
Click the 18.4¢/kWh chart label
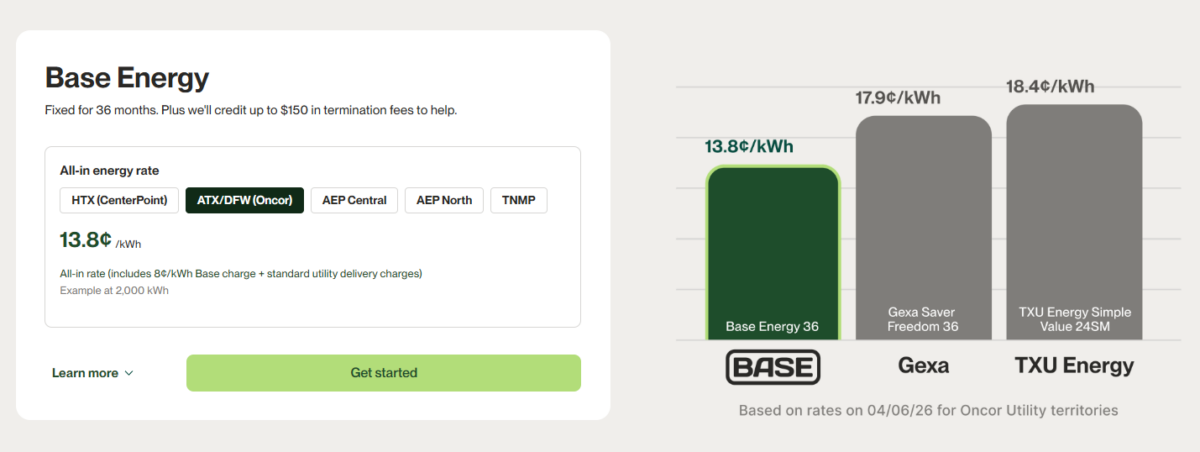[1050, 87]
